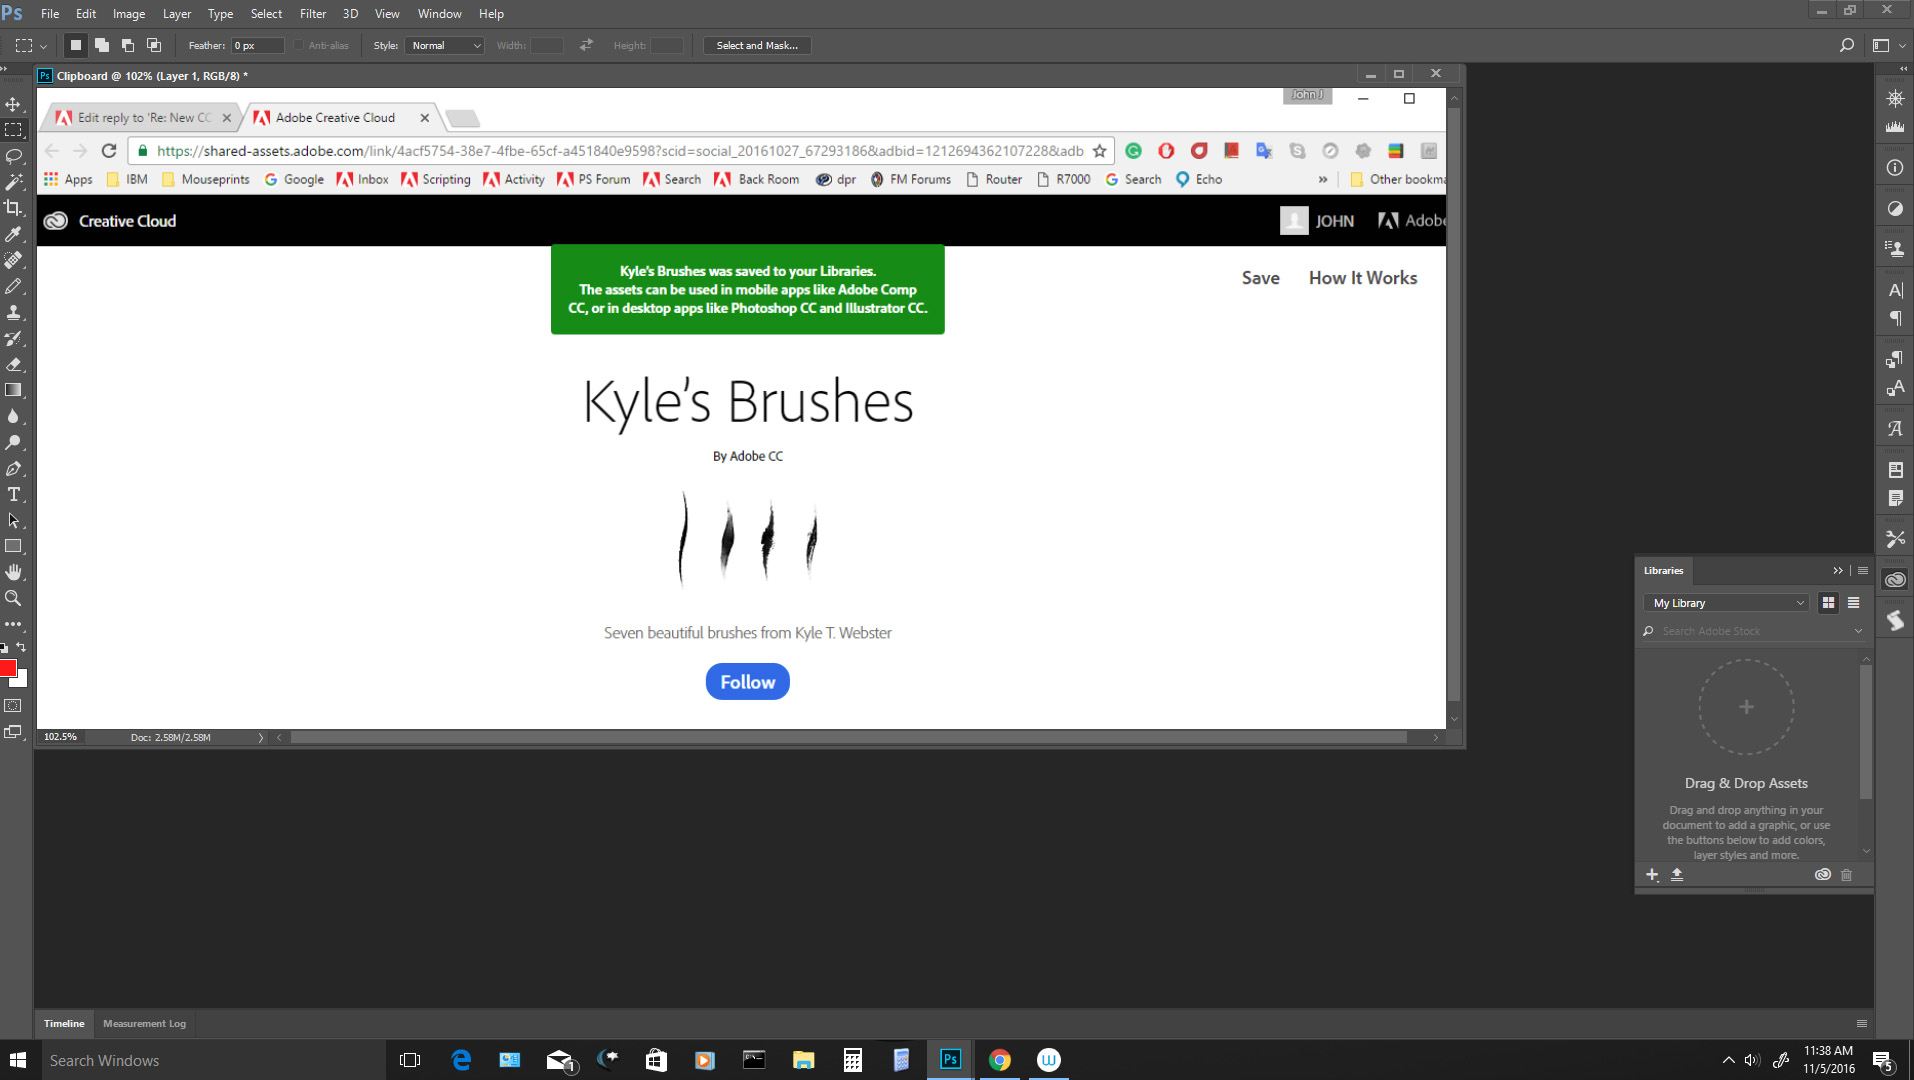Select the Brush tool
This screenshot has height=1080, width=1914.
click(13, 286)
